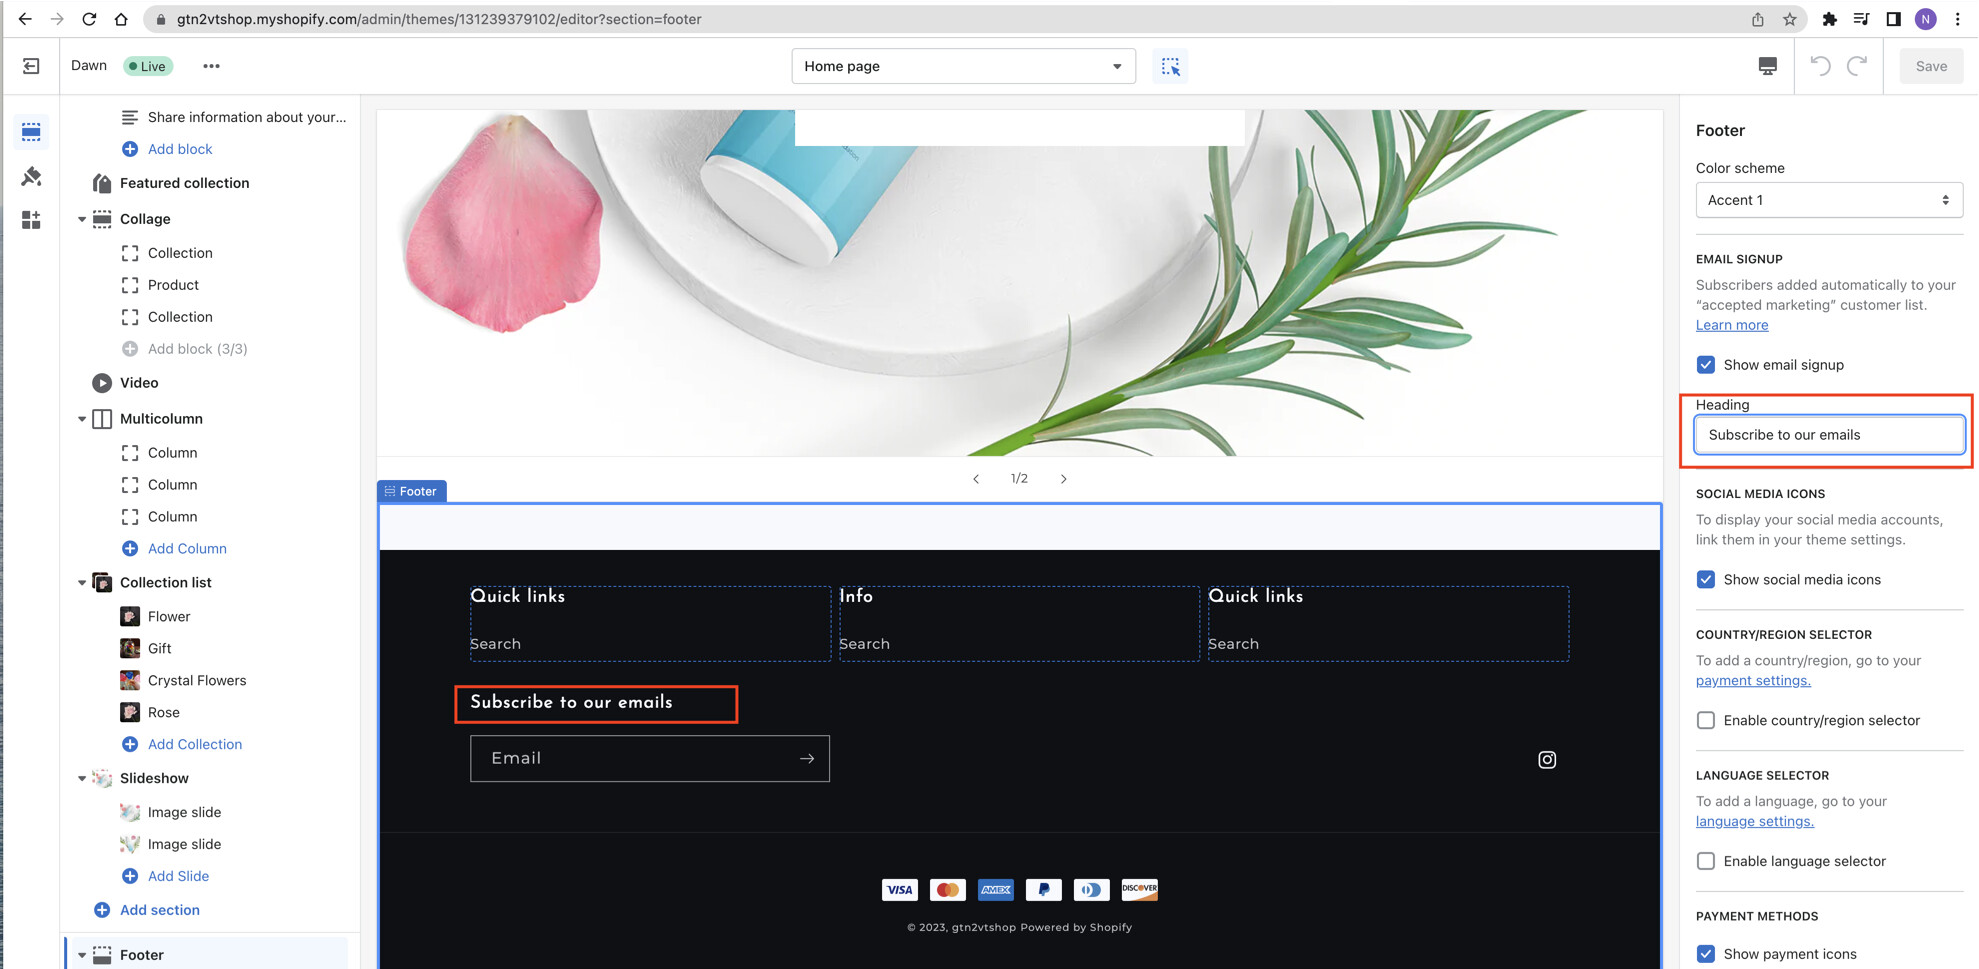Open the Color scheme Accent 1 dropdown

pyautogui.click(x=1829, y=200)
